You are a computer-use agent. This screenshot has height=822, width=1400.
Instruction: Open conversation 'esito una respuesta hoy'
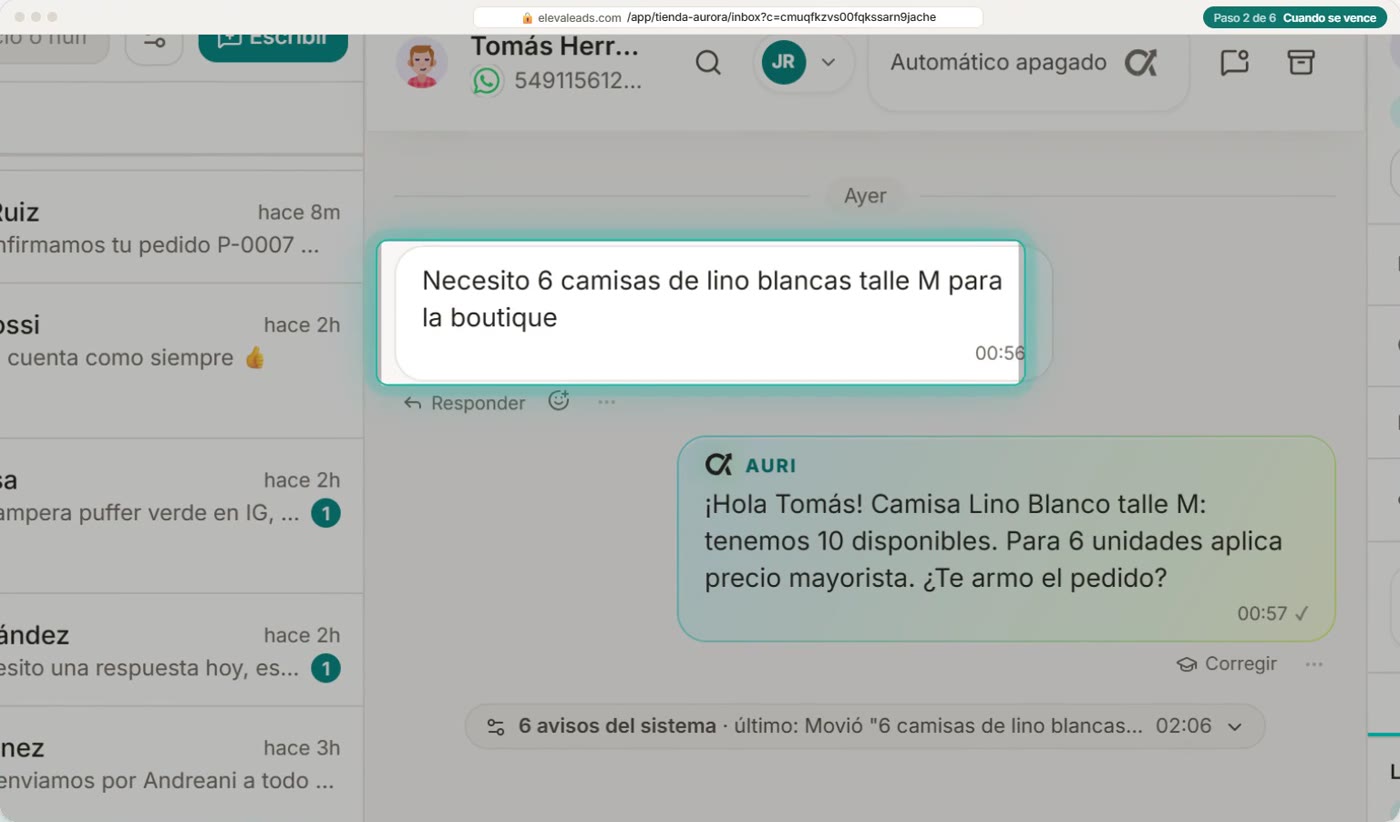(x=181, y=651)
